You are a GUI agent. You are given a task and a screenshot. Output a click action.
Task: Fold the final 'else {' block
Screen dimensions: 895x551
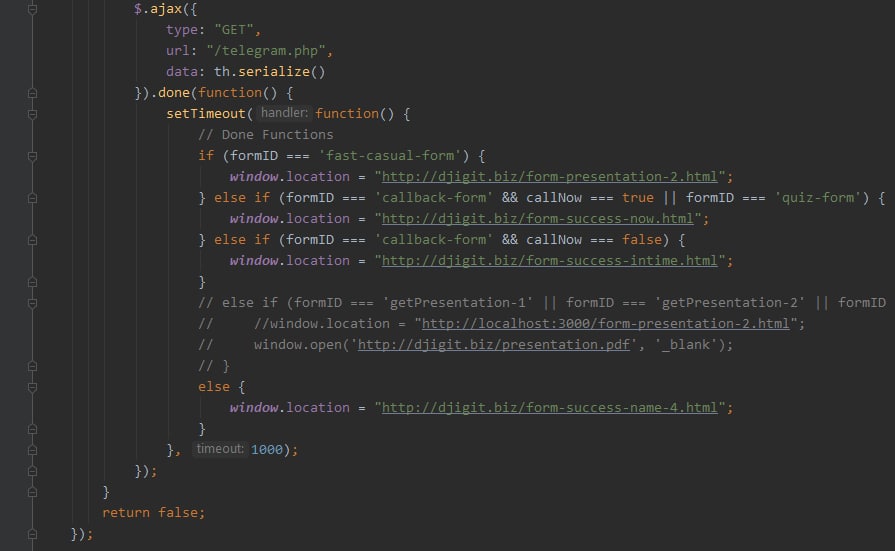pyautogui.click(x=33, y=387)
